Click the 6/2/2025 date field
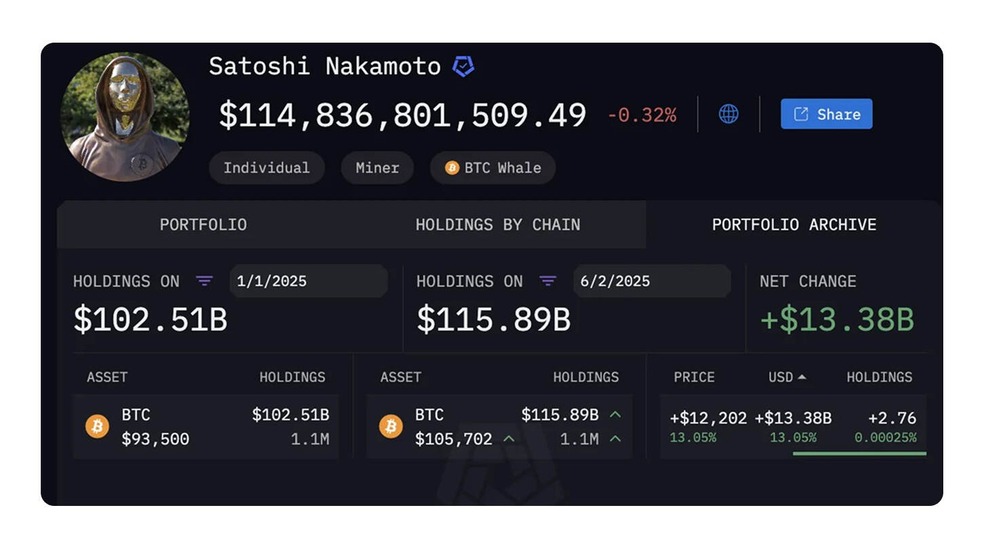Screen dimensions: 984x554 [x=651, y=281]
